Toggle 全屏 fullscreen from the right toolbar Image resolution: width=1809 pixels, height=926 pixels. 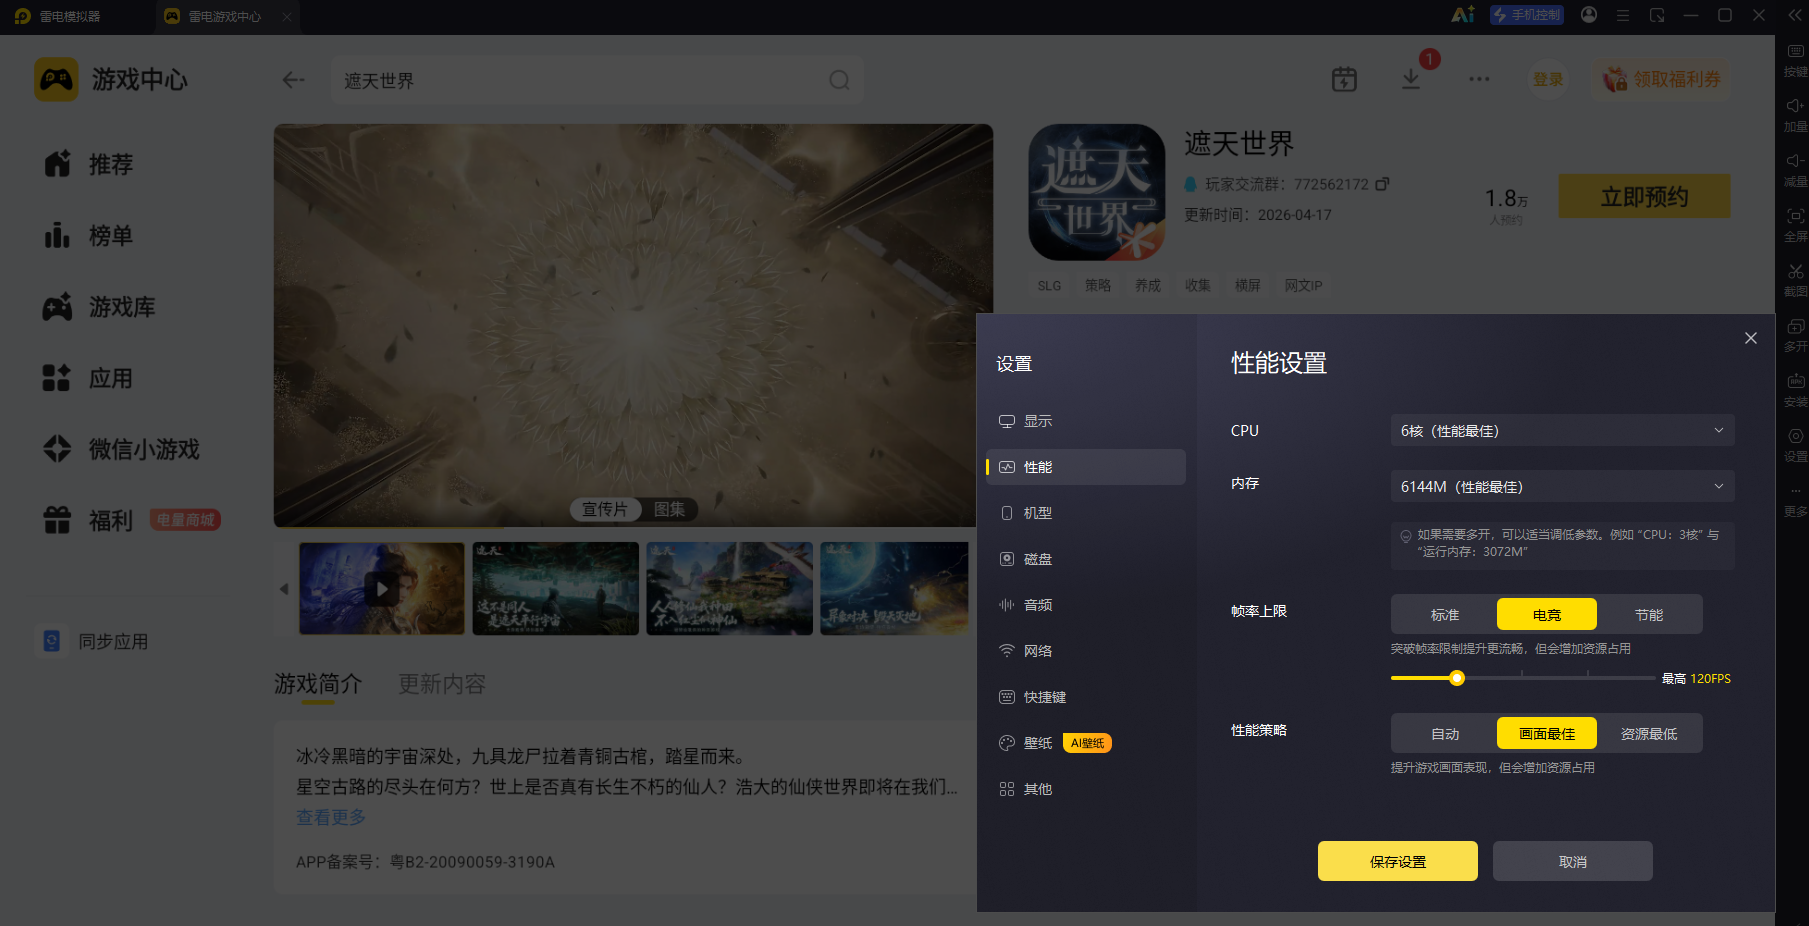(1796, 225)
